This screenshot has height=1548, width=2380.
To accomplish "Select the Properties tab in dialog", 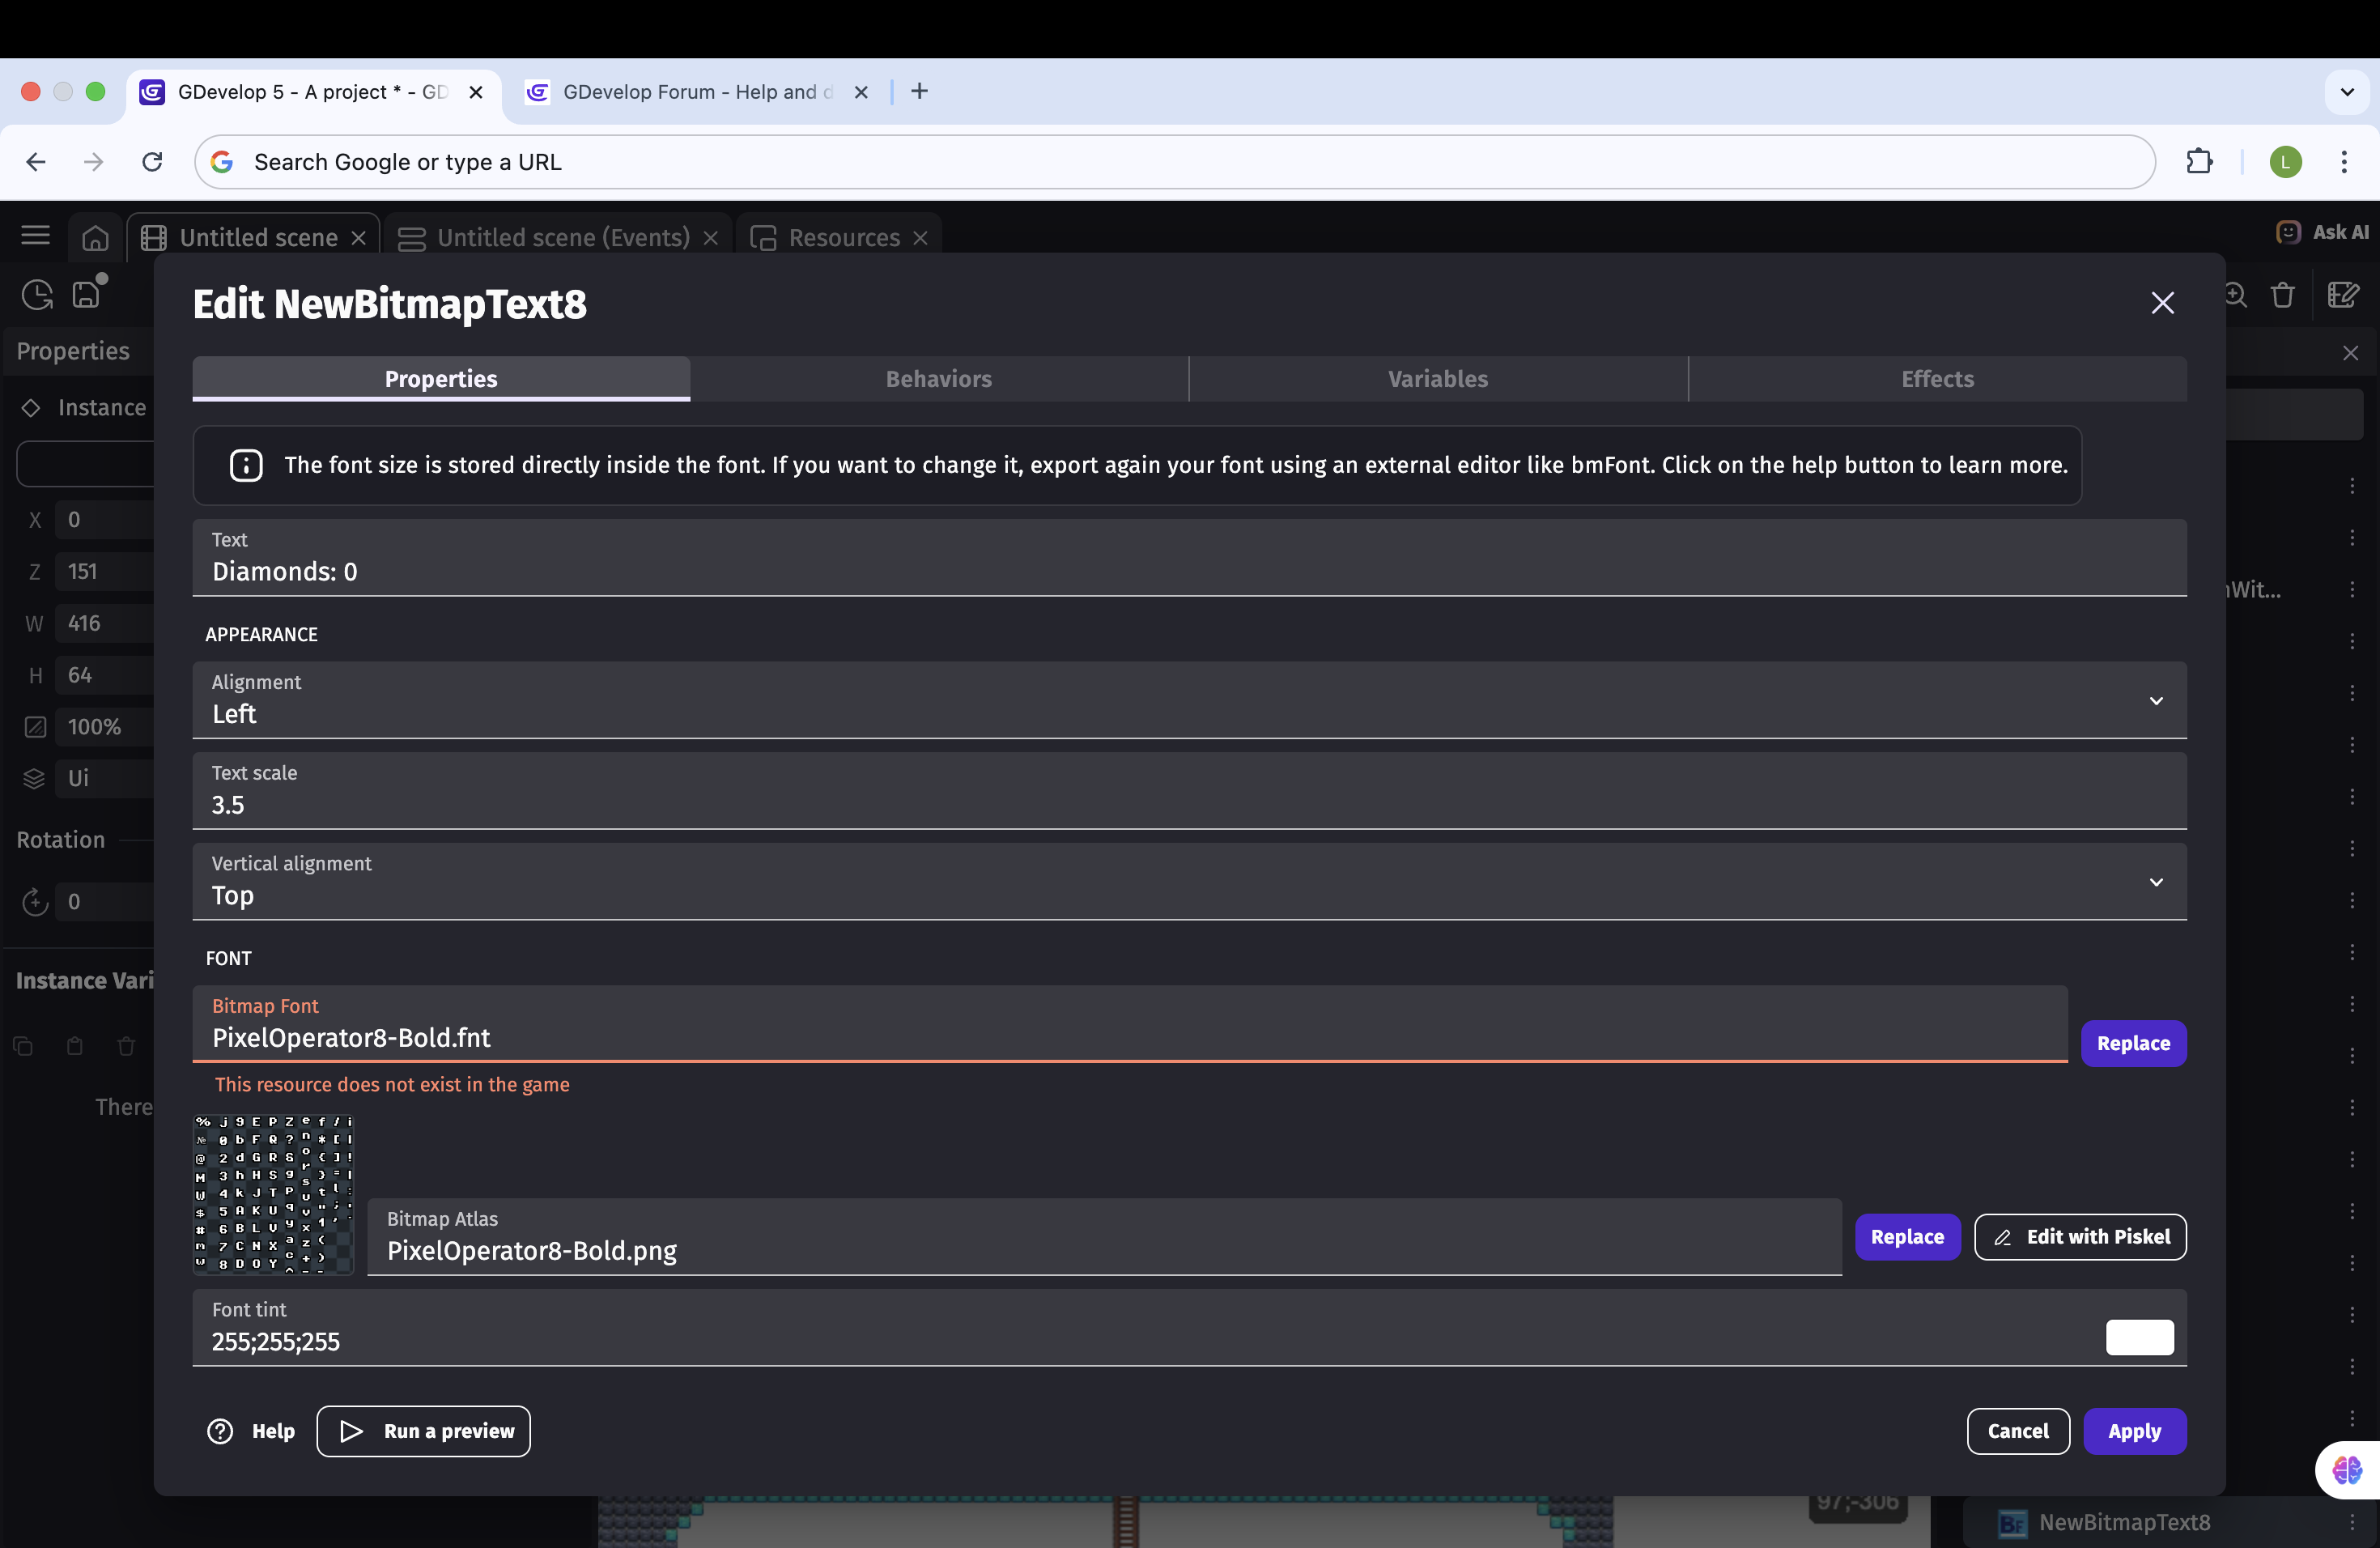I will click(441, 379).
